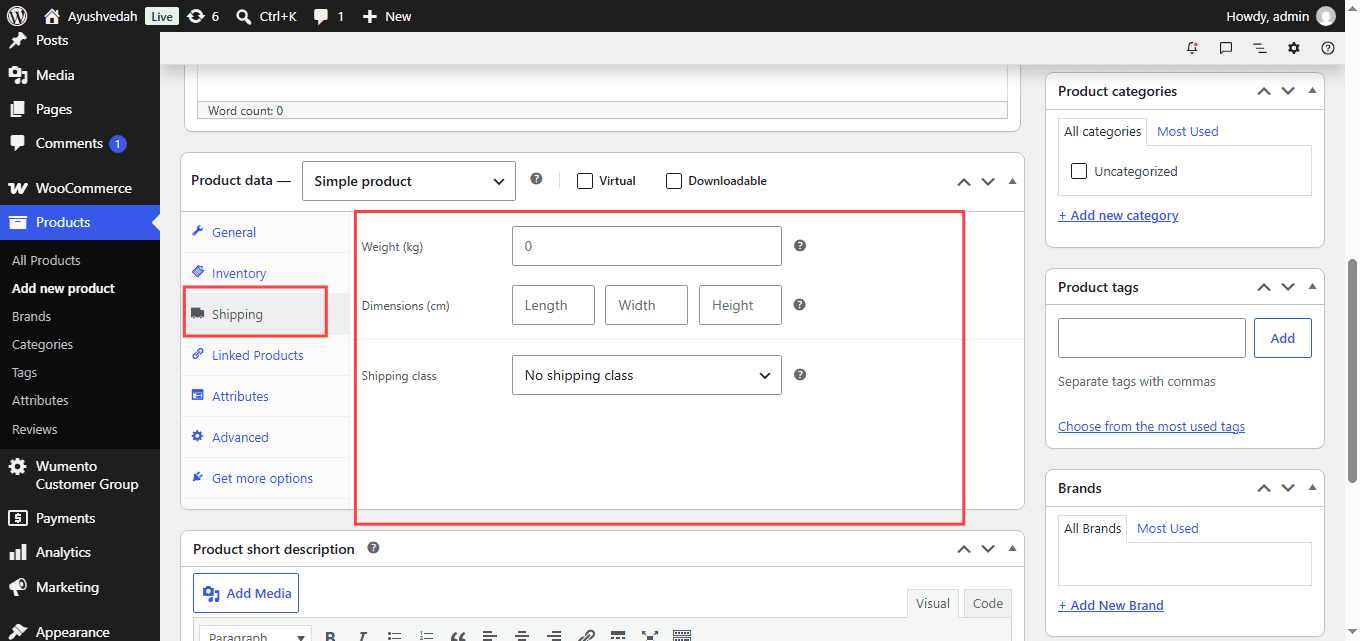1360x641 pixels.
Task: Open the settings gear icon
Action: (1294, 48)
